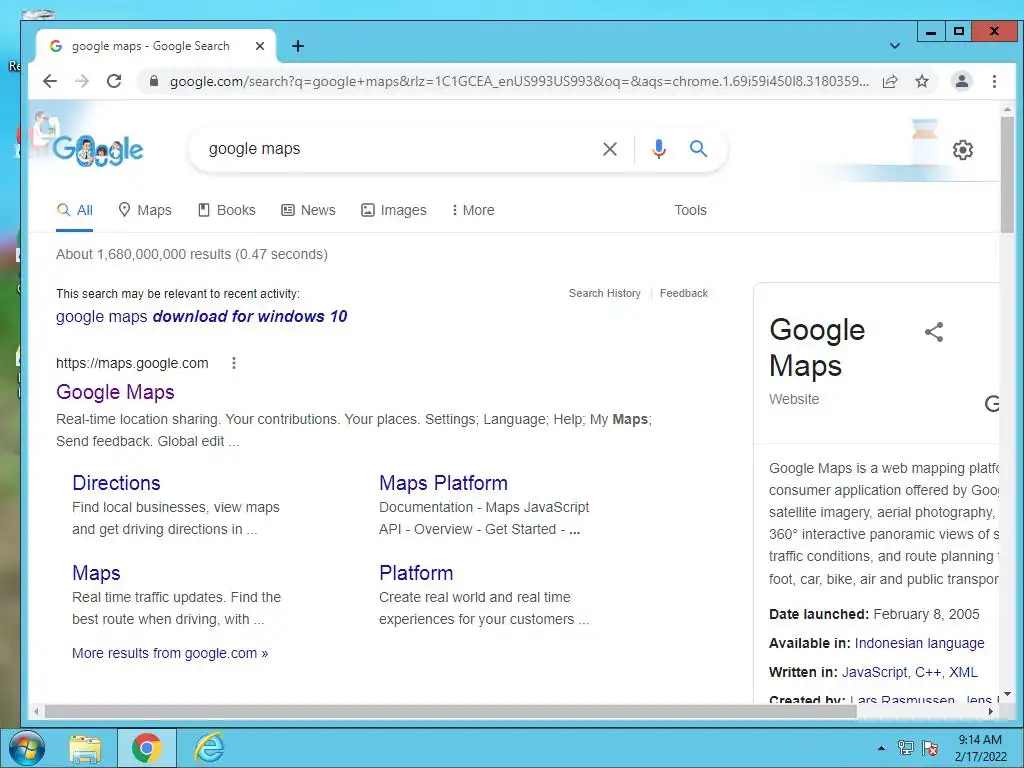The image size is (1024, 768).
Task: Click the Google doodle logo
Action: 98,149
